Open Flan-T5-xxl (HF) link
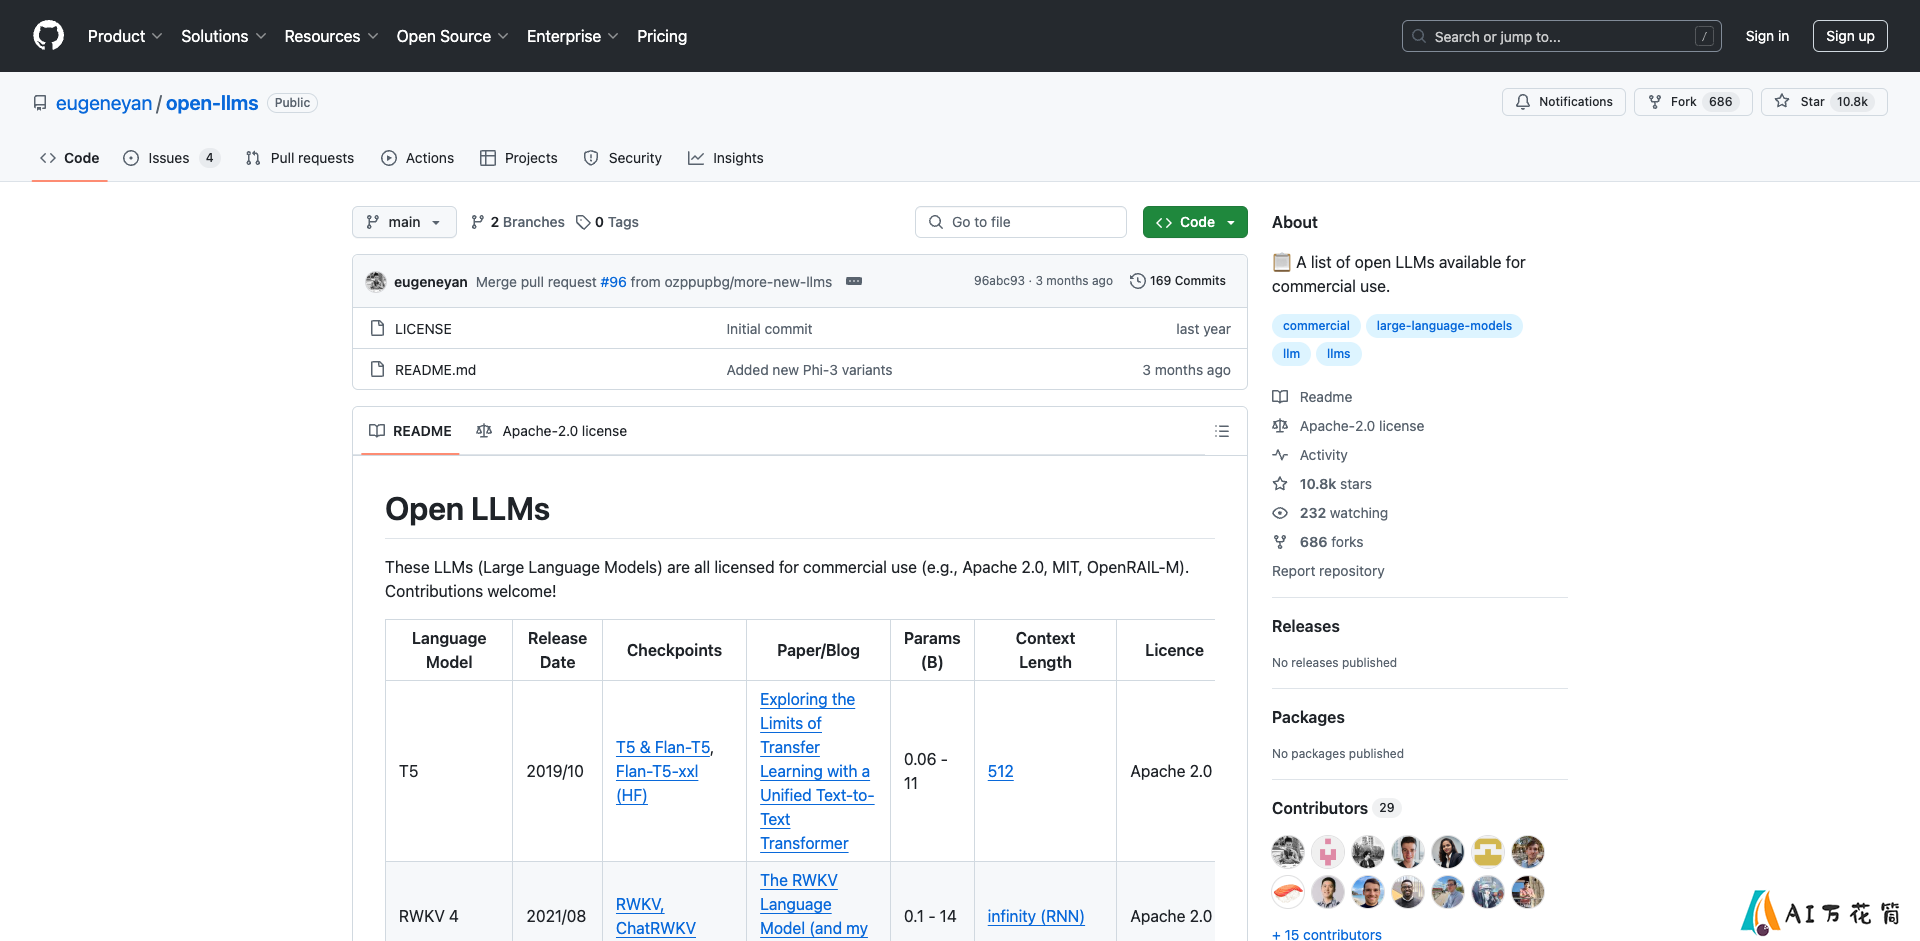 coord(657,783)
